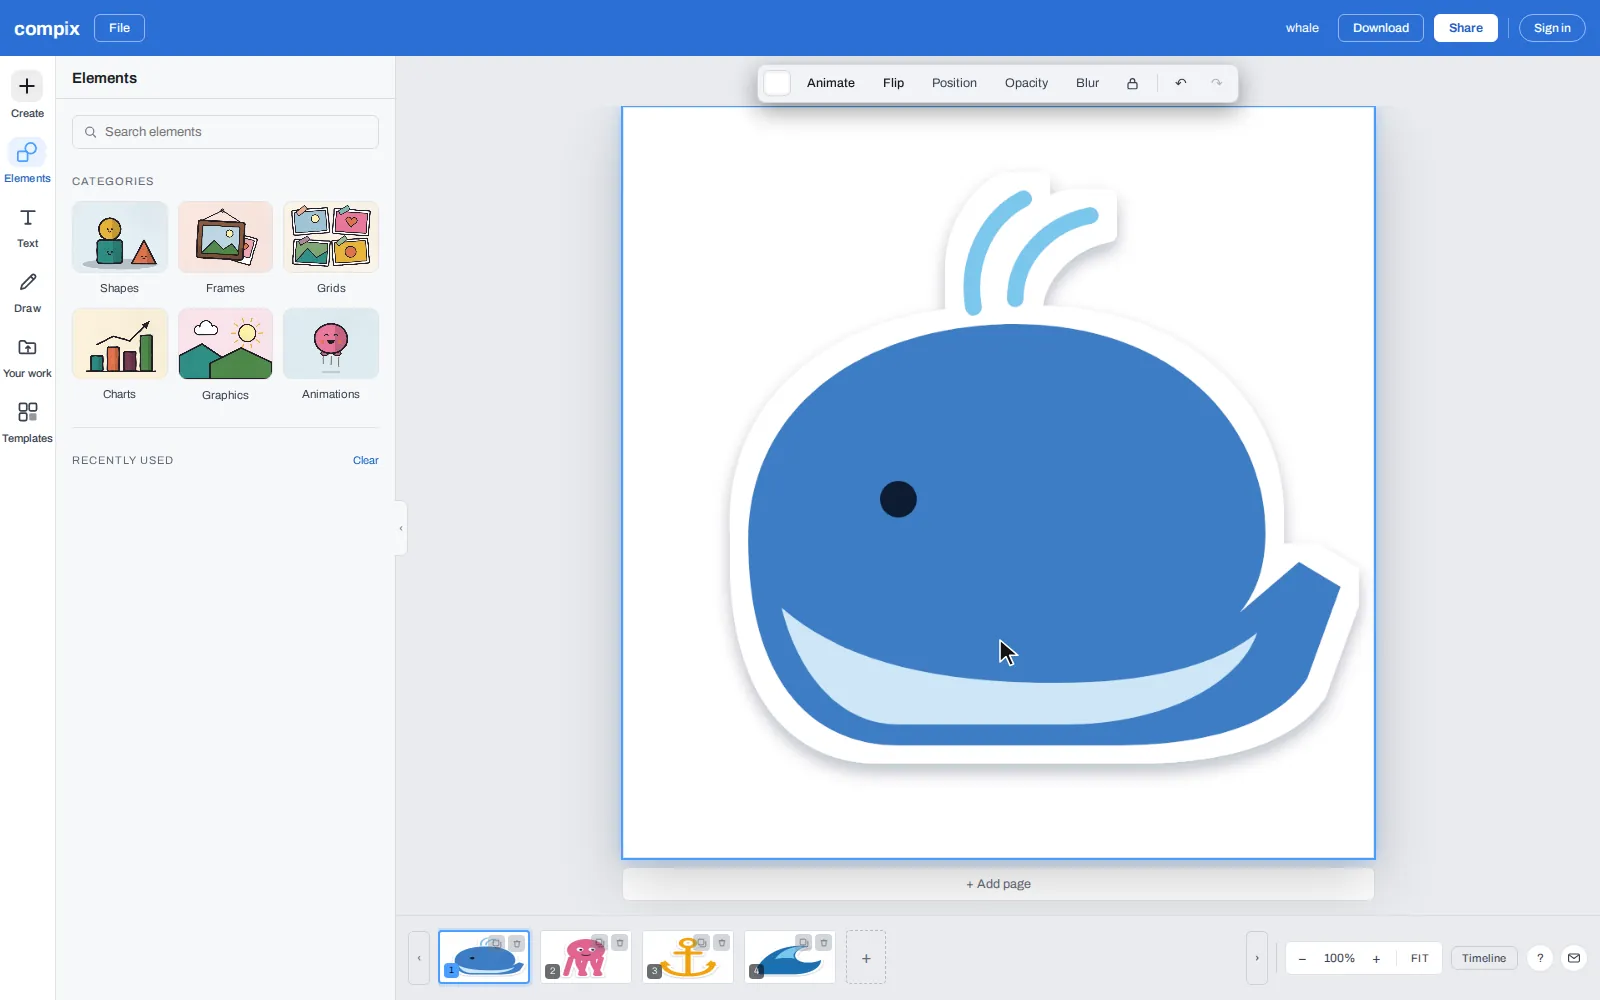Image resolution: width=1600 pixels, height=1000 pixels.
Task: Open the Animate option
Action: coord(831,83)
